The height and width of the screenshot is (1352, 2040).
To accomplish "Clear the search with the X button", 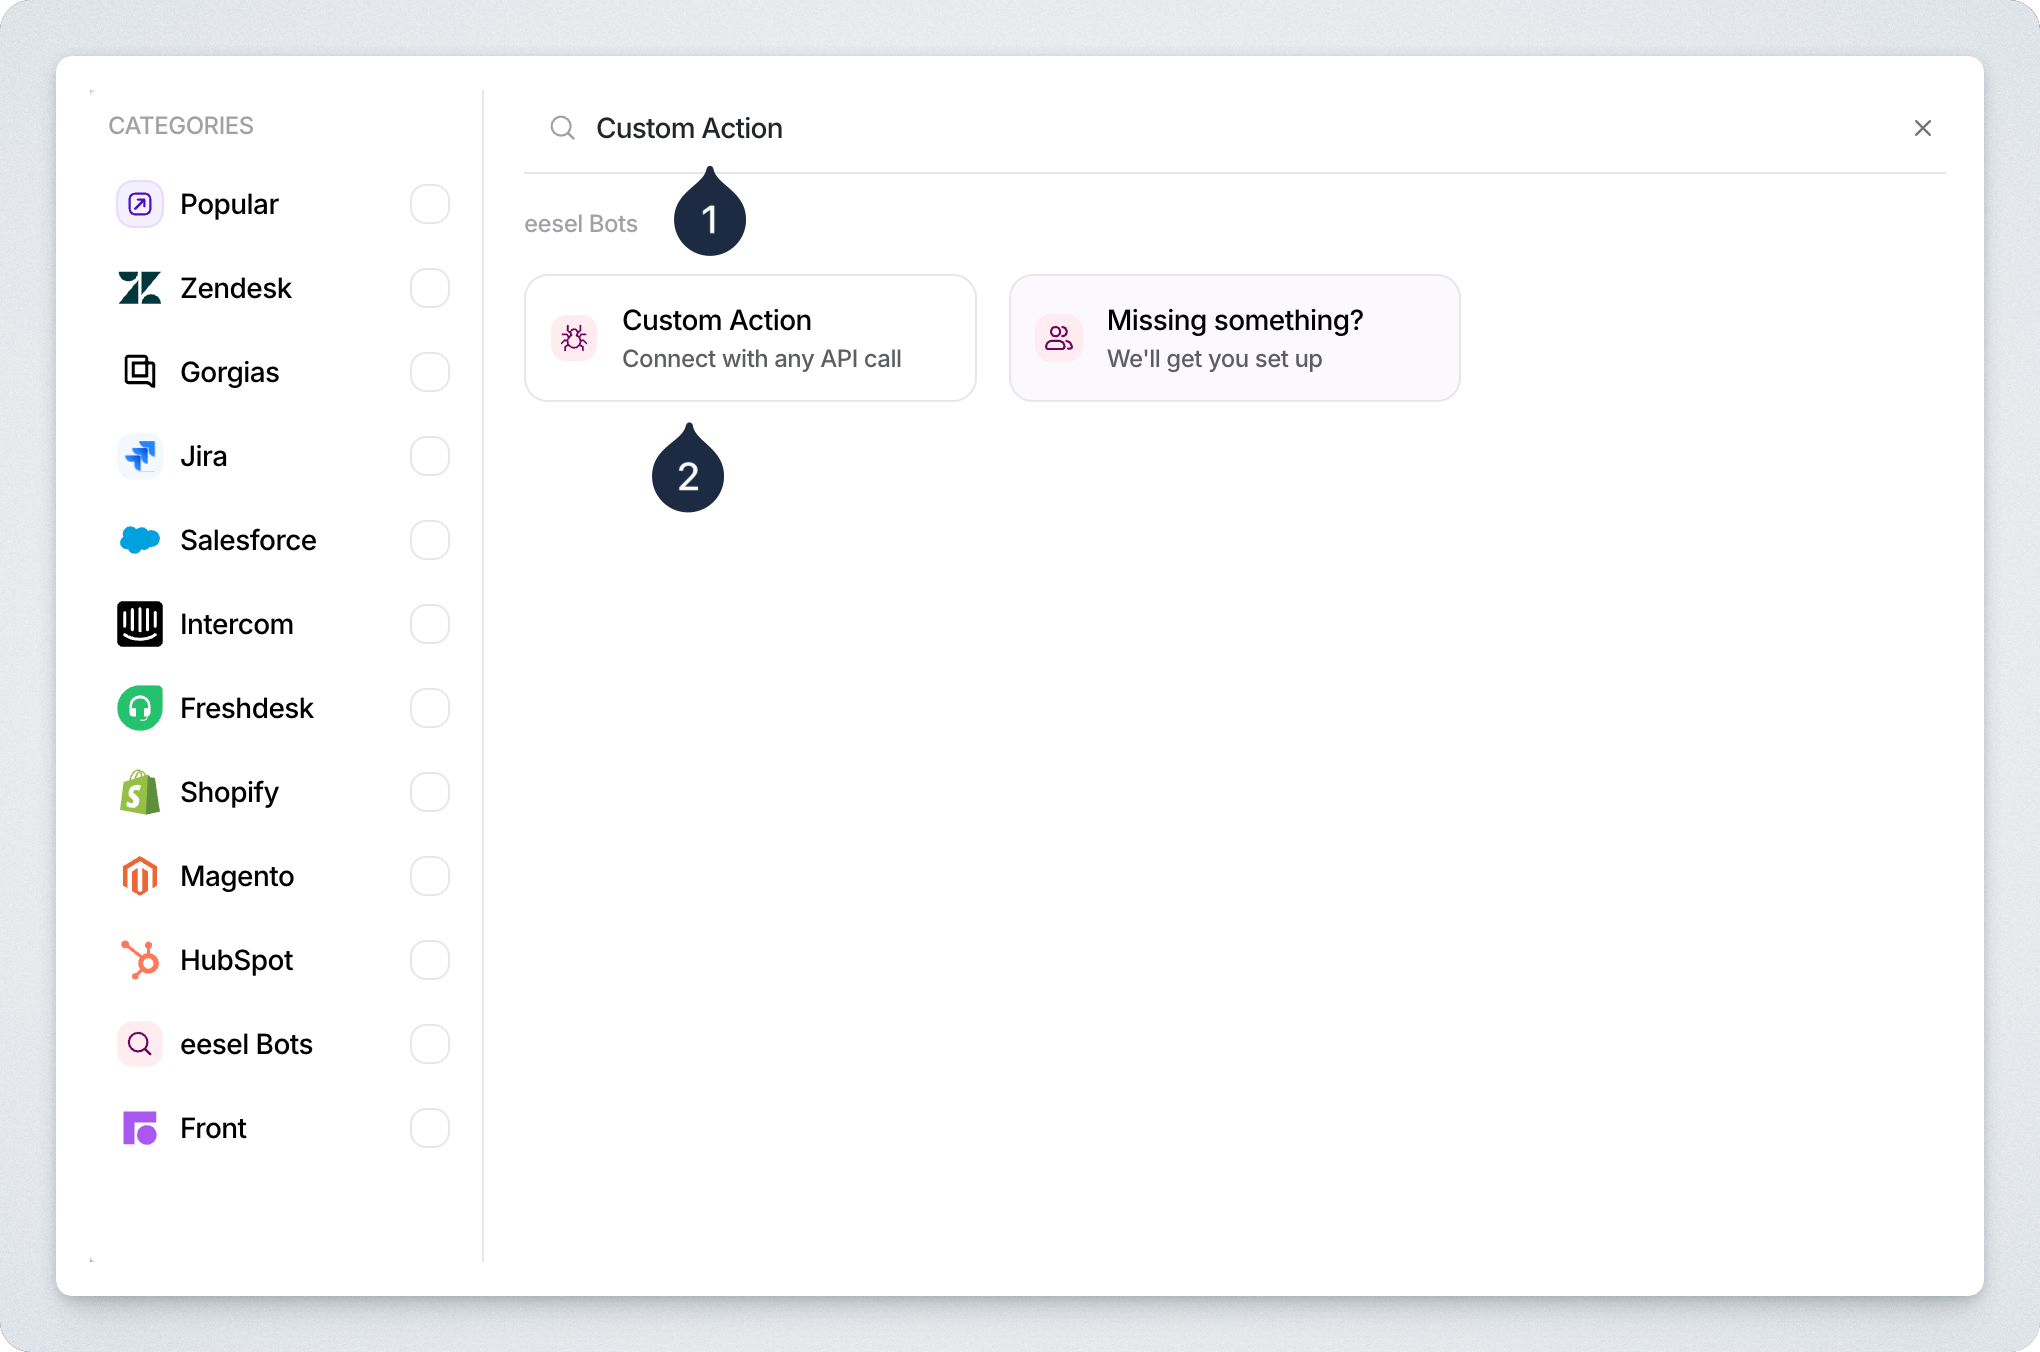I will 1922,128.
